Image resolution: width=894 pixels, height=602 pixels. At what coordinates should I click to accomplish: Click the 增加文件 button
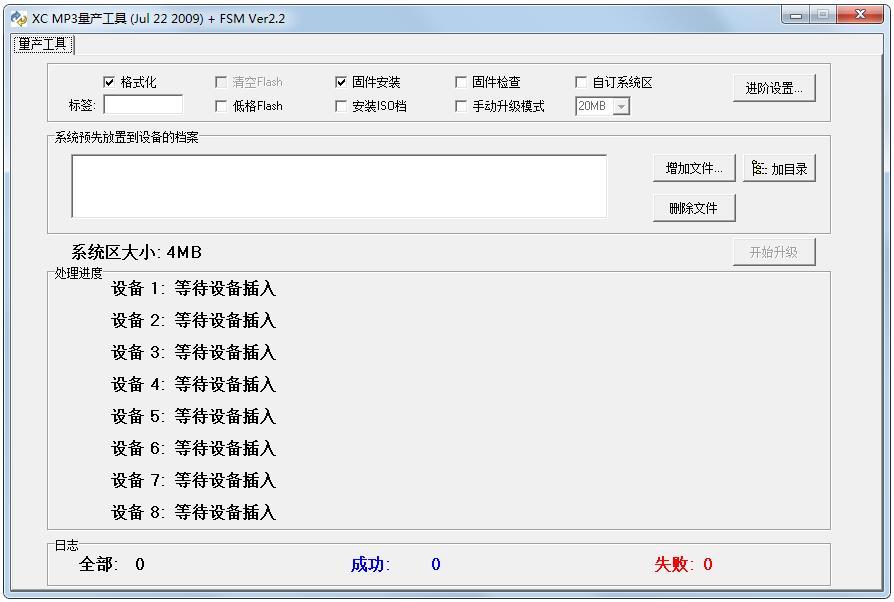[694, 169]
